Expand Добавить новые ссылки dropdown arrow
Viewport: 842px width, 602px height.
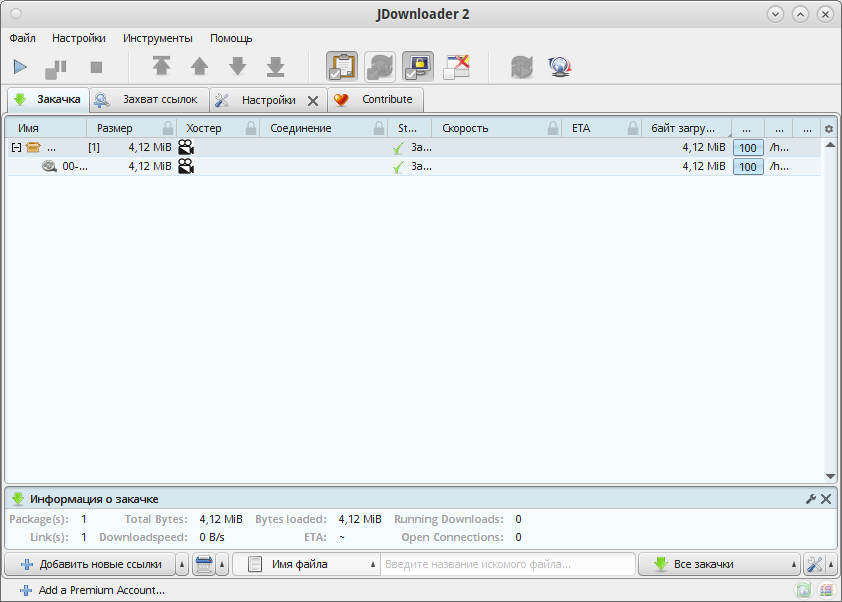point(182,564)
